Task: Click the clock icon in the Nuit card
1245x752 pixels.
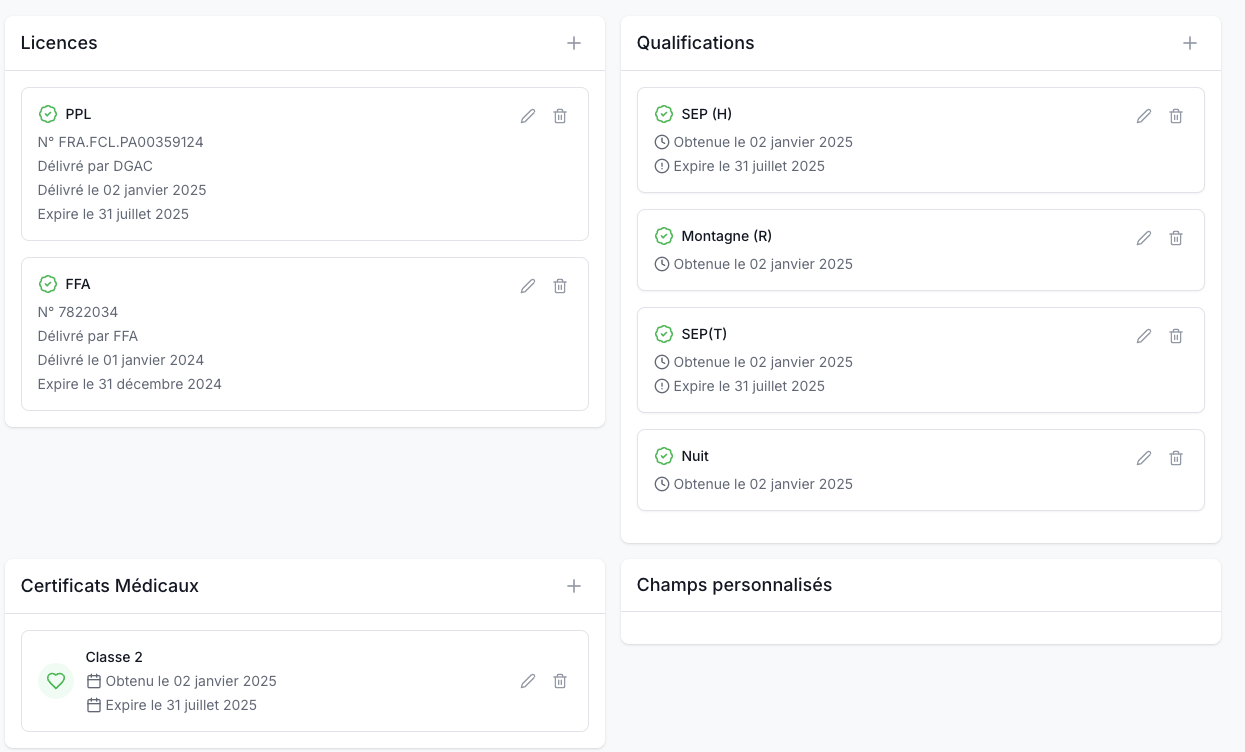Action: point(662,484)
